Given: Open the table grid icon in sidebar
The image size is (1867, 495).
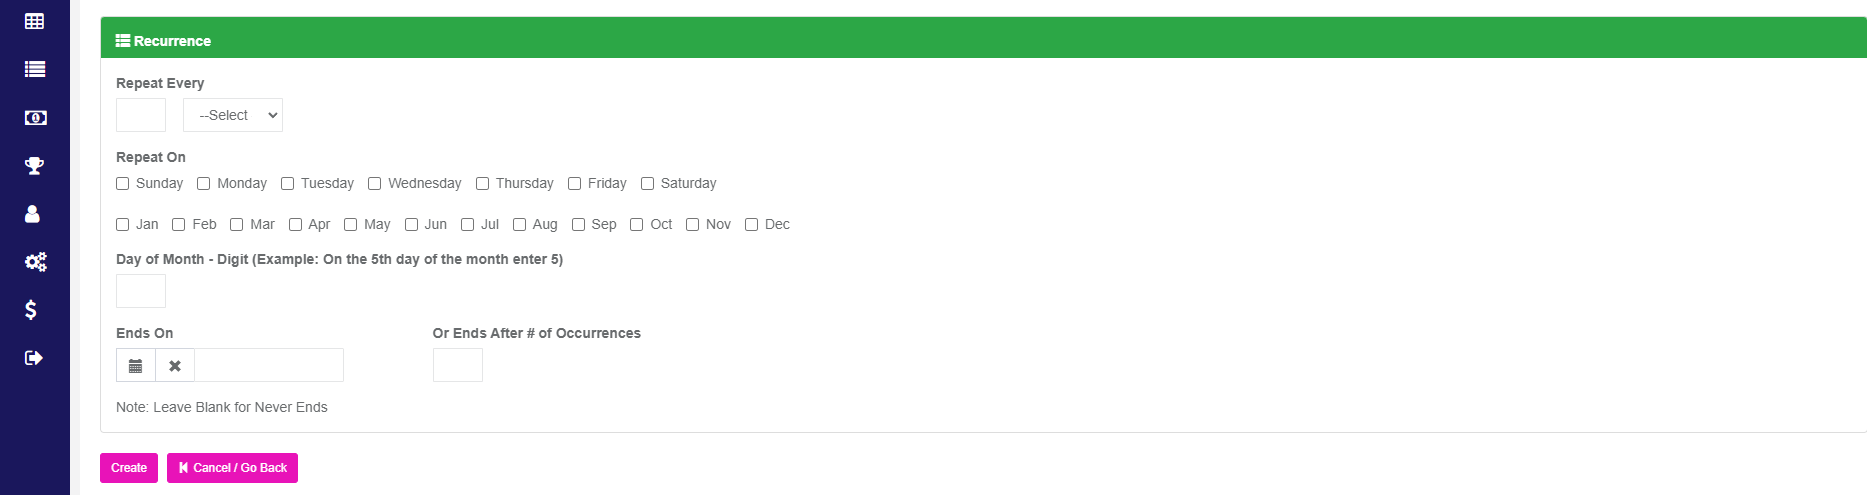Looking at the screenshot, I should [34, 21].
